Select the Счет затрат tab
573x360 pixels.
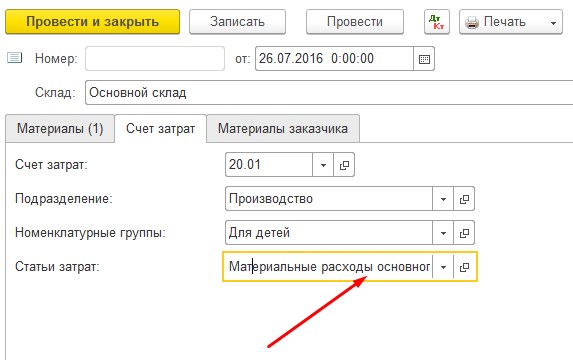click(x=160, y=129)
